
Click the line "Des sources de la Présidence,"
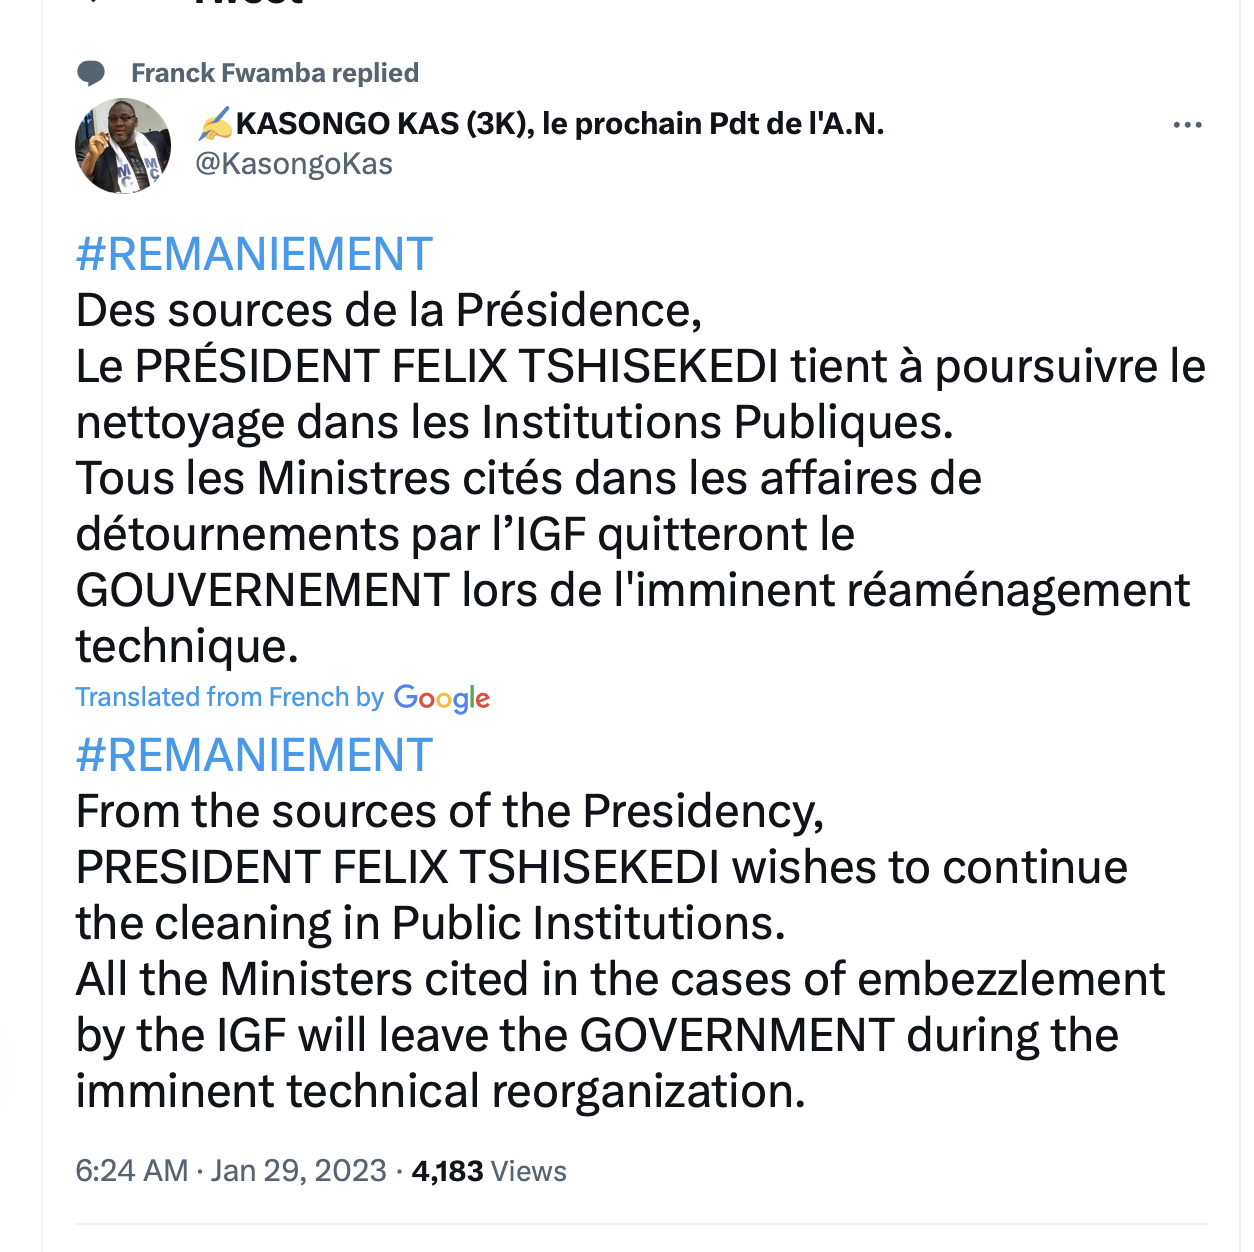tap(389, 311)
